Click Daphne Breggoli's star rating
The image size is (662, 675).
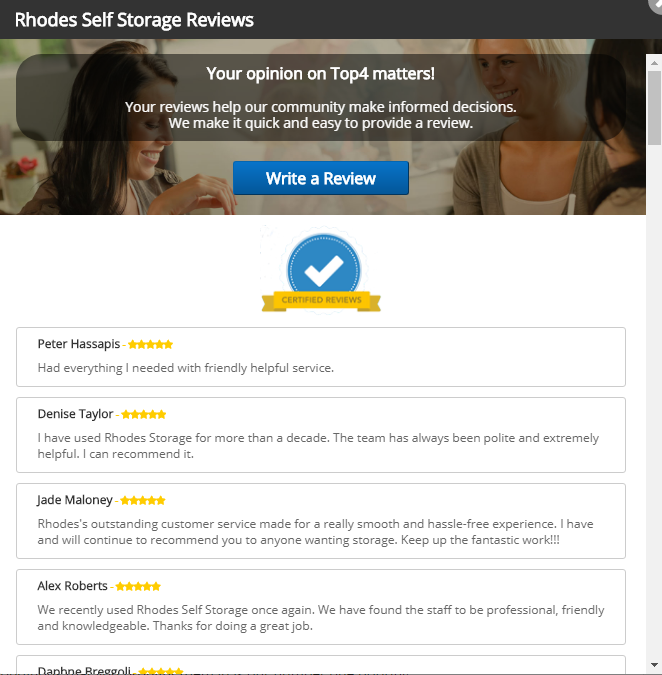[x=161, y=671]
